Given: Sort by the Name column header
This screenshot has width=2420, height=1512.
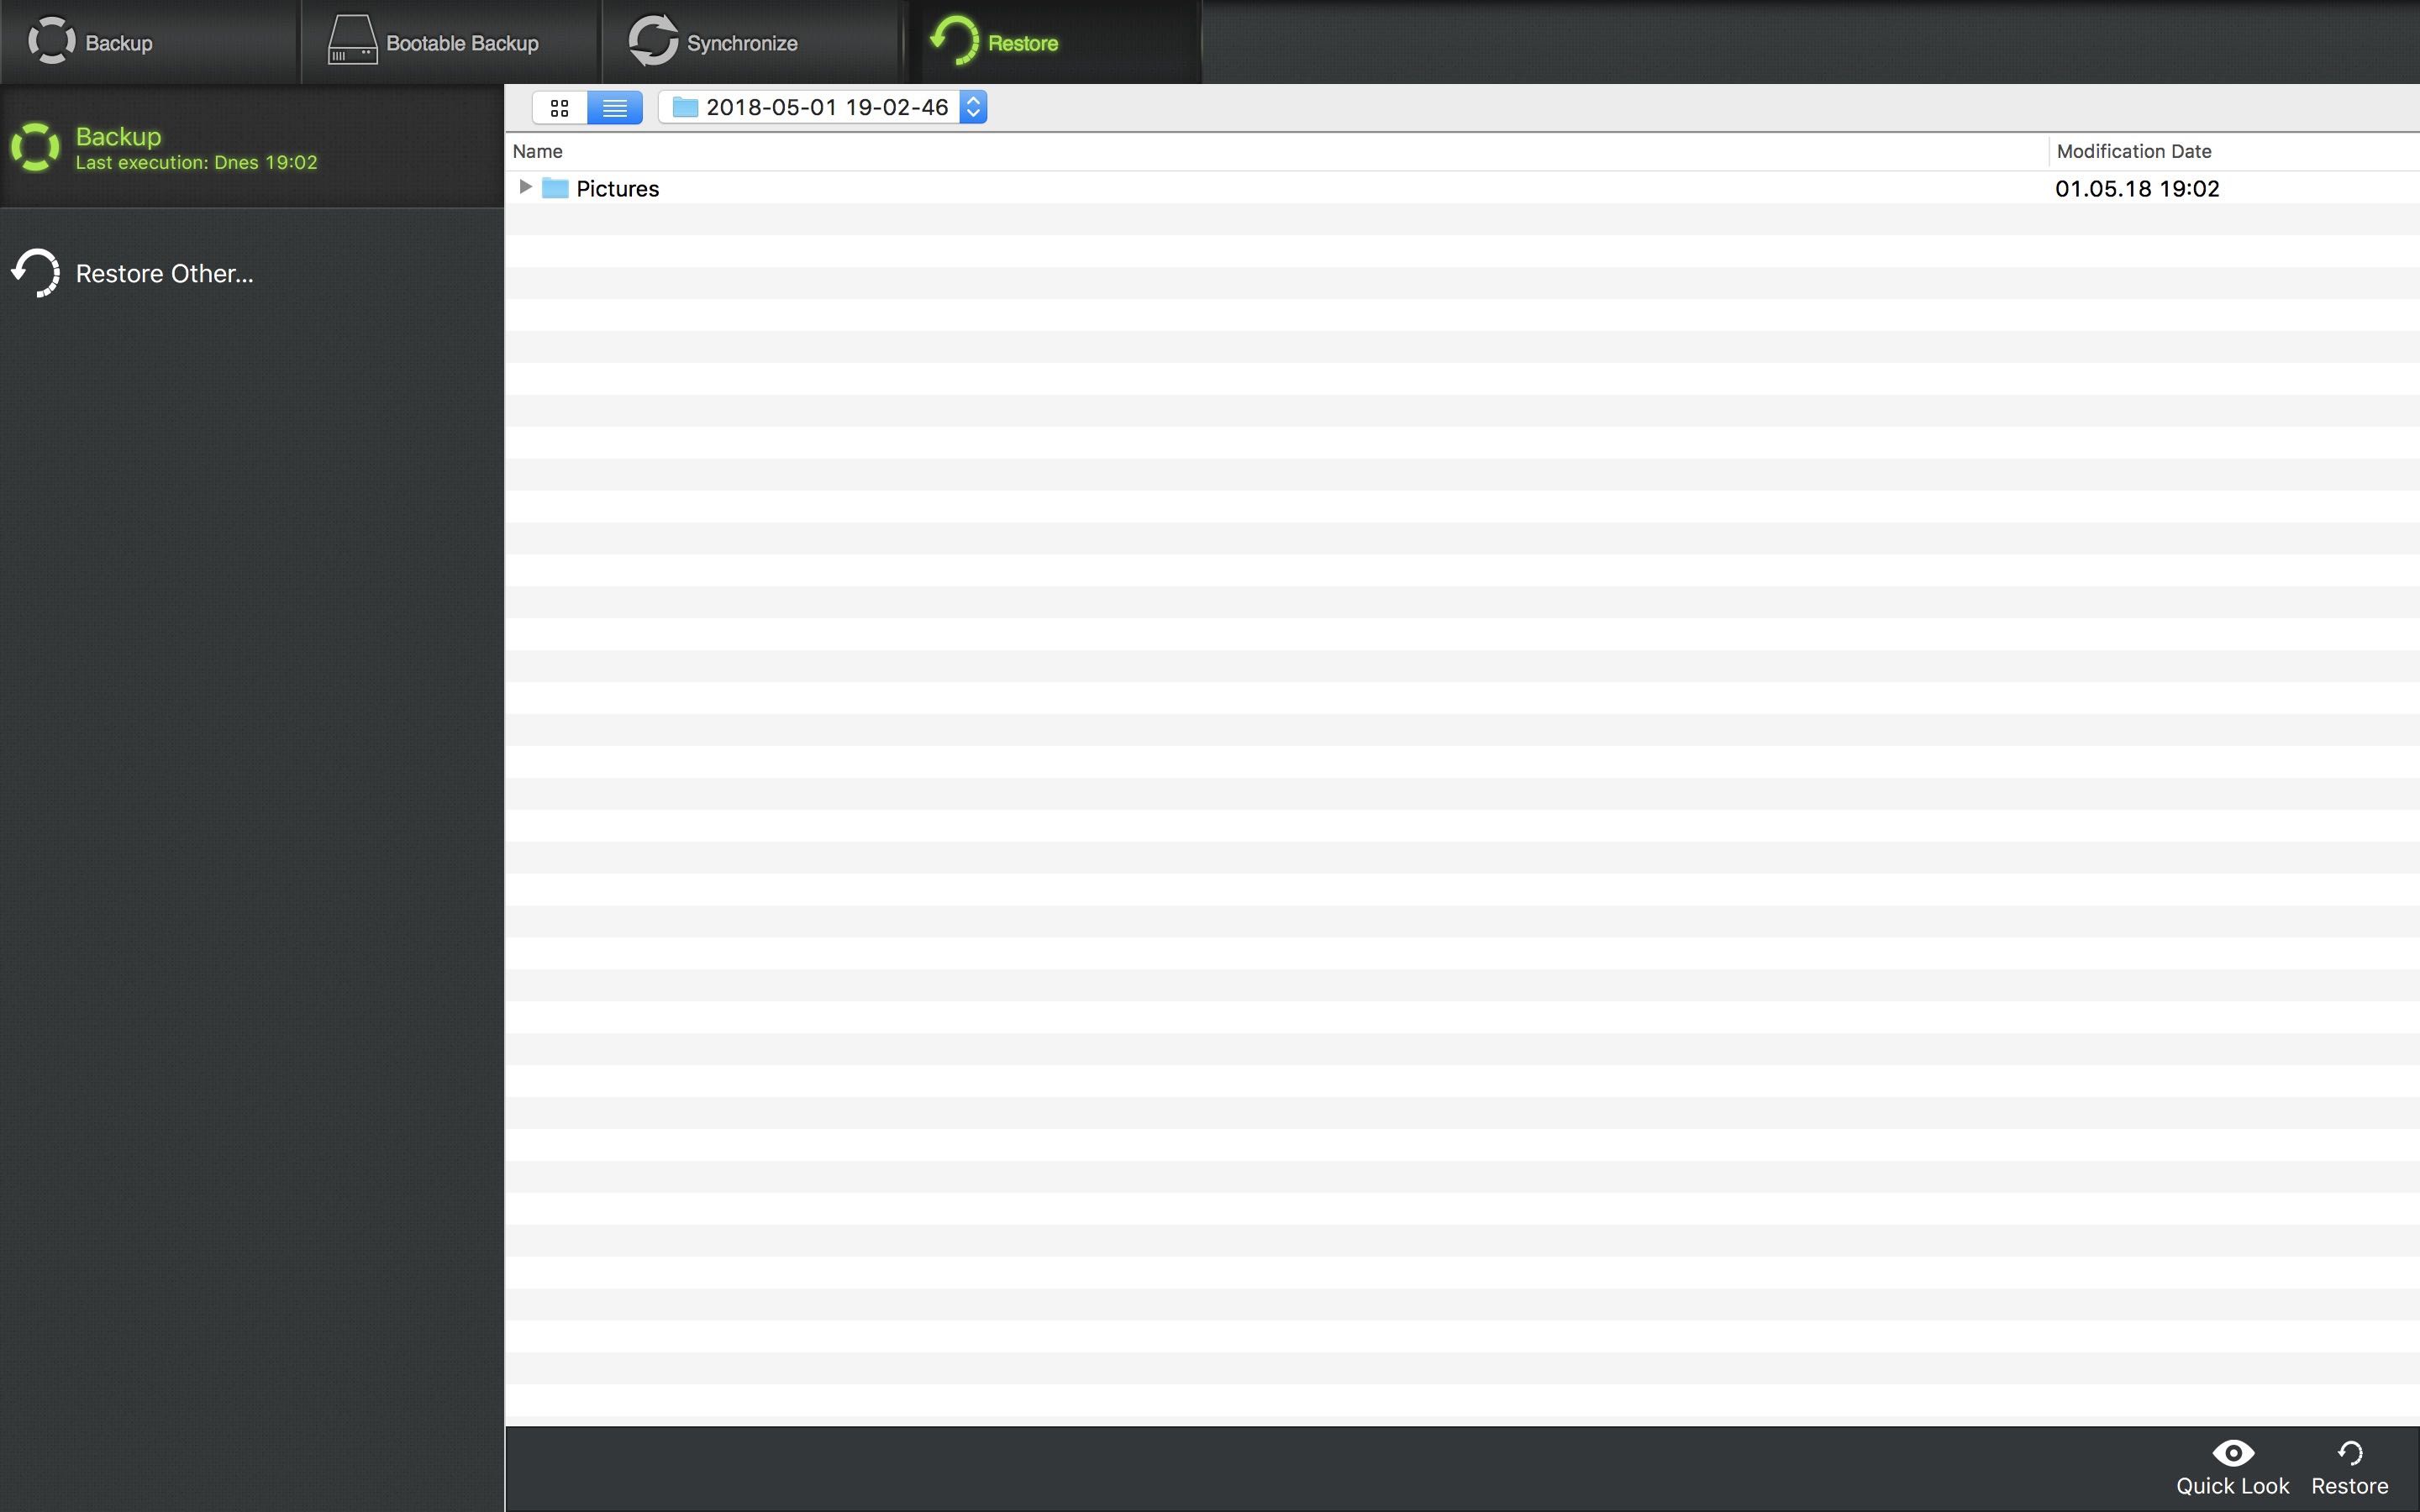Looking at the screenshot, I should point(538,151).
